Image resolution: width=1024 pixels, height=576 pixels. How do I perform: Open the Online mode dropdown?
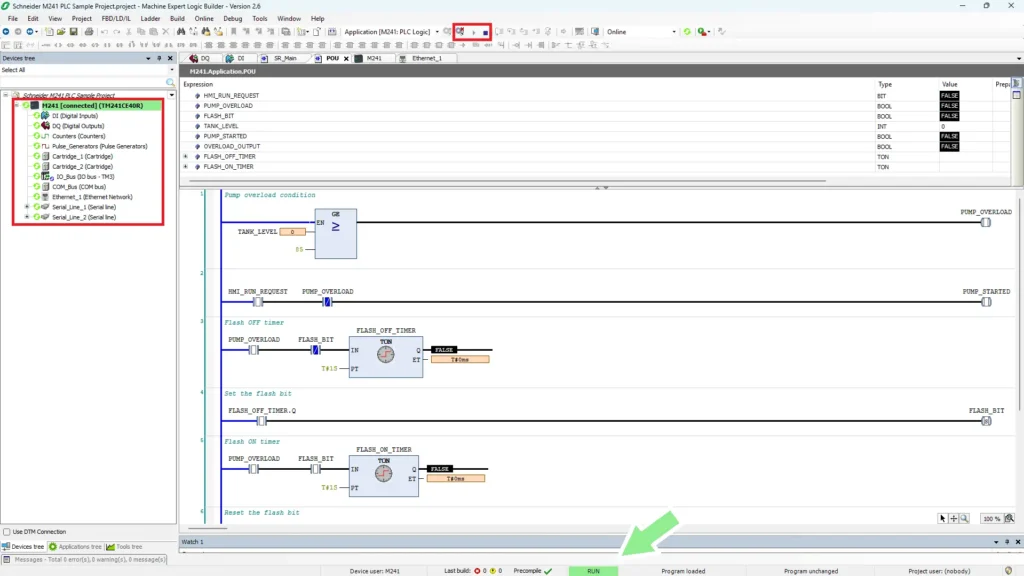[x=674, y=31]
